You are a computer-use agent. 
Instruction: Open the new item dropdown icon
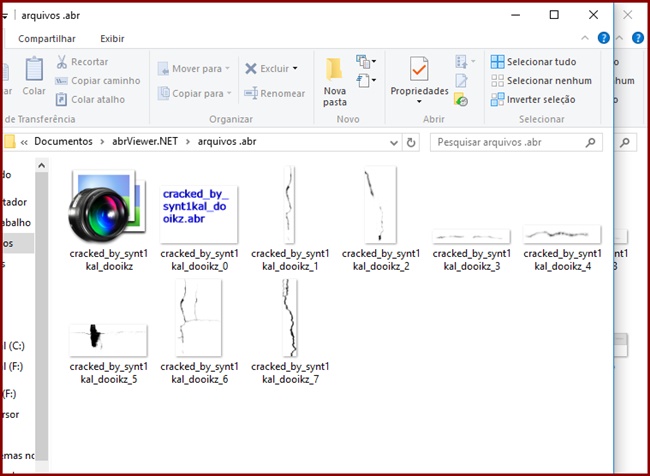[366, 61]
